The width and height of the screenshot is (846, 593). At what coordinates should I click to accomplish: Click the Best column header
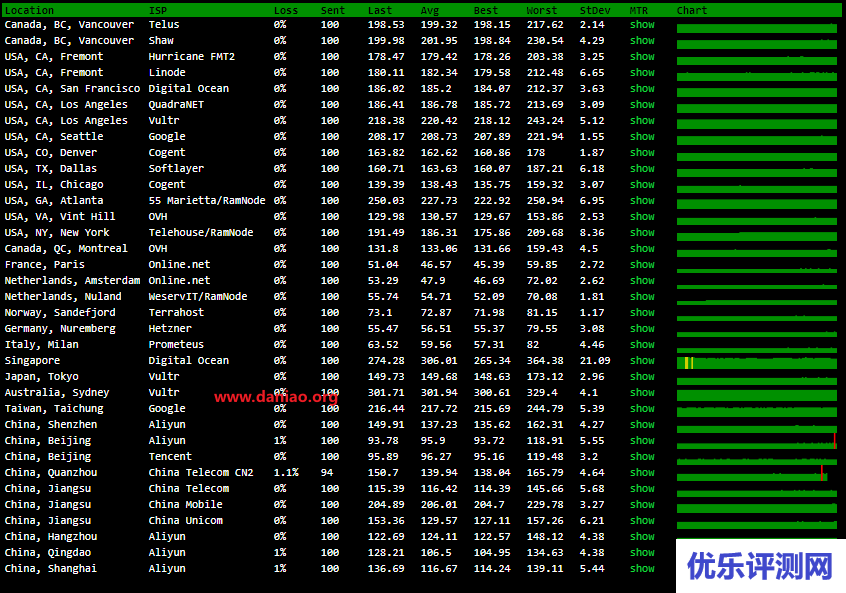click(x=486, y=10)
